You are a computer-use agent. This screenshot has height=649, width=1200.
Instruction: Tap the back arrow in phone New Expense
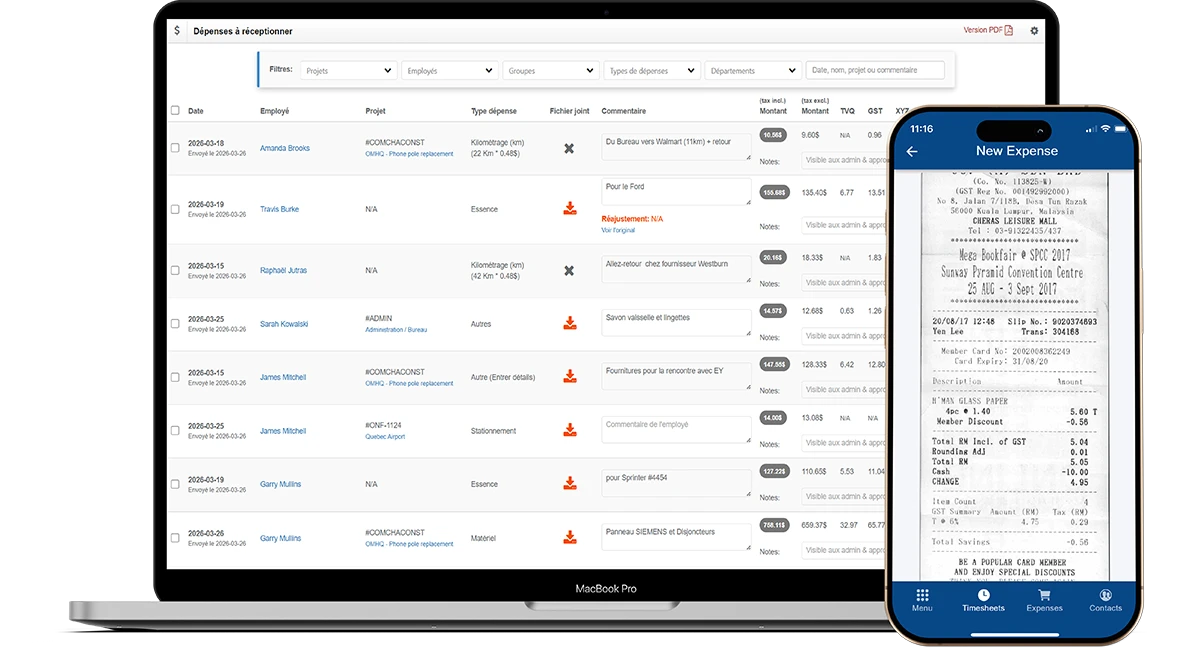[x=911, y=151]
